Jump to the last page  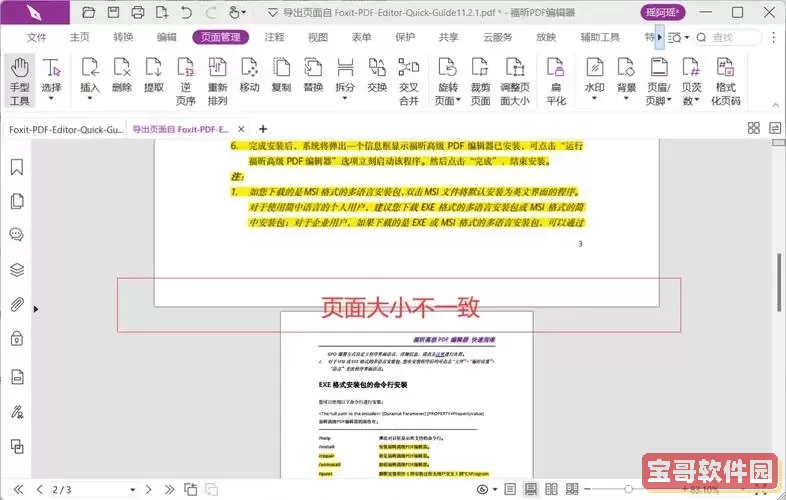tap(169, 489)
